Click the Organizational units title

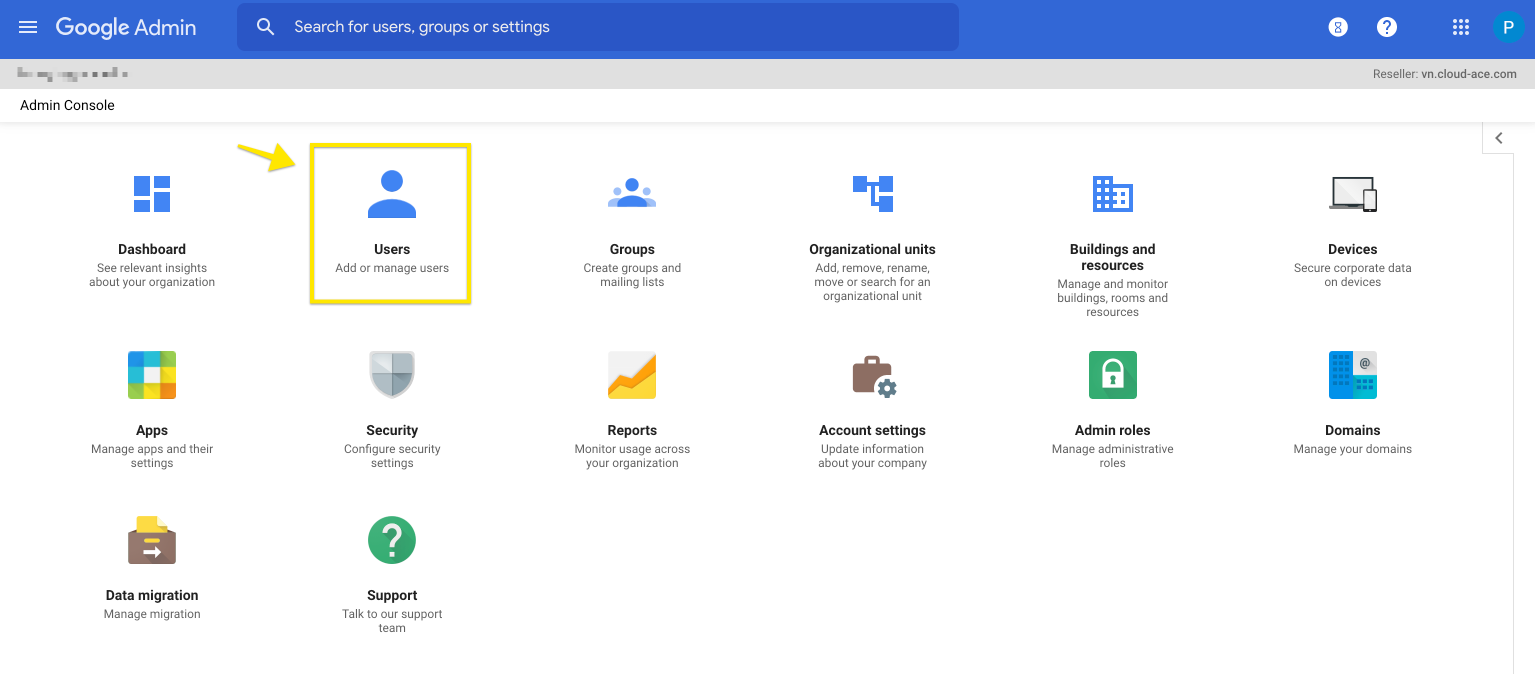coord(873,249)
